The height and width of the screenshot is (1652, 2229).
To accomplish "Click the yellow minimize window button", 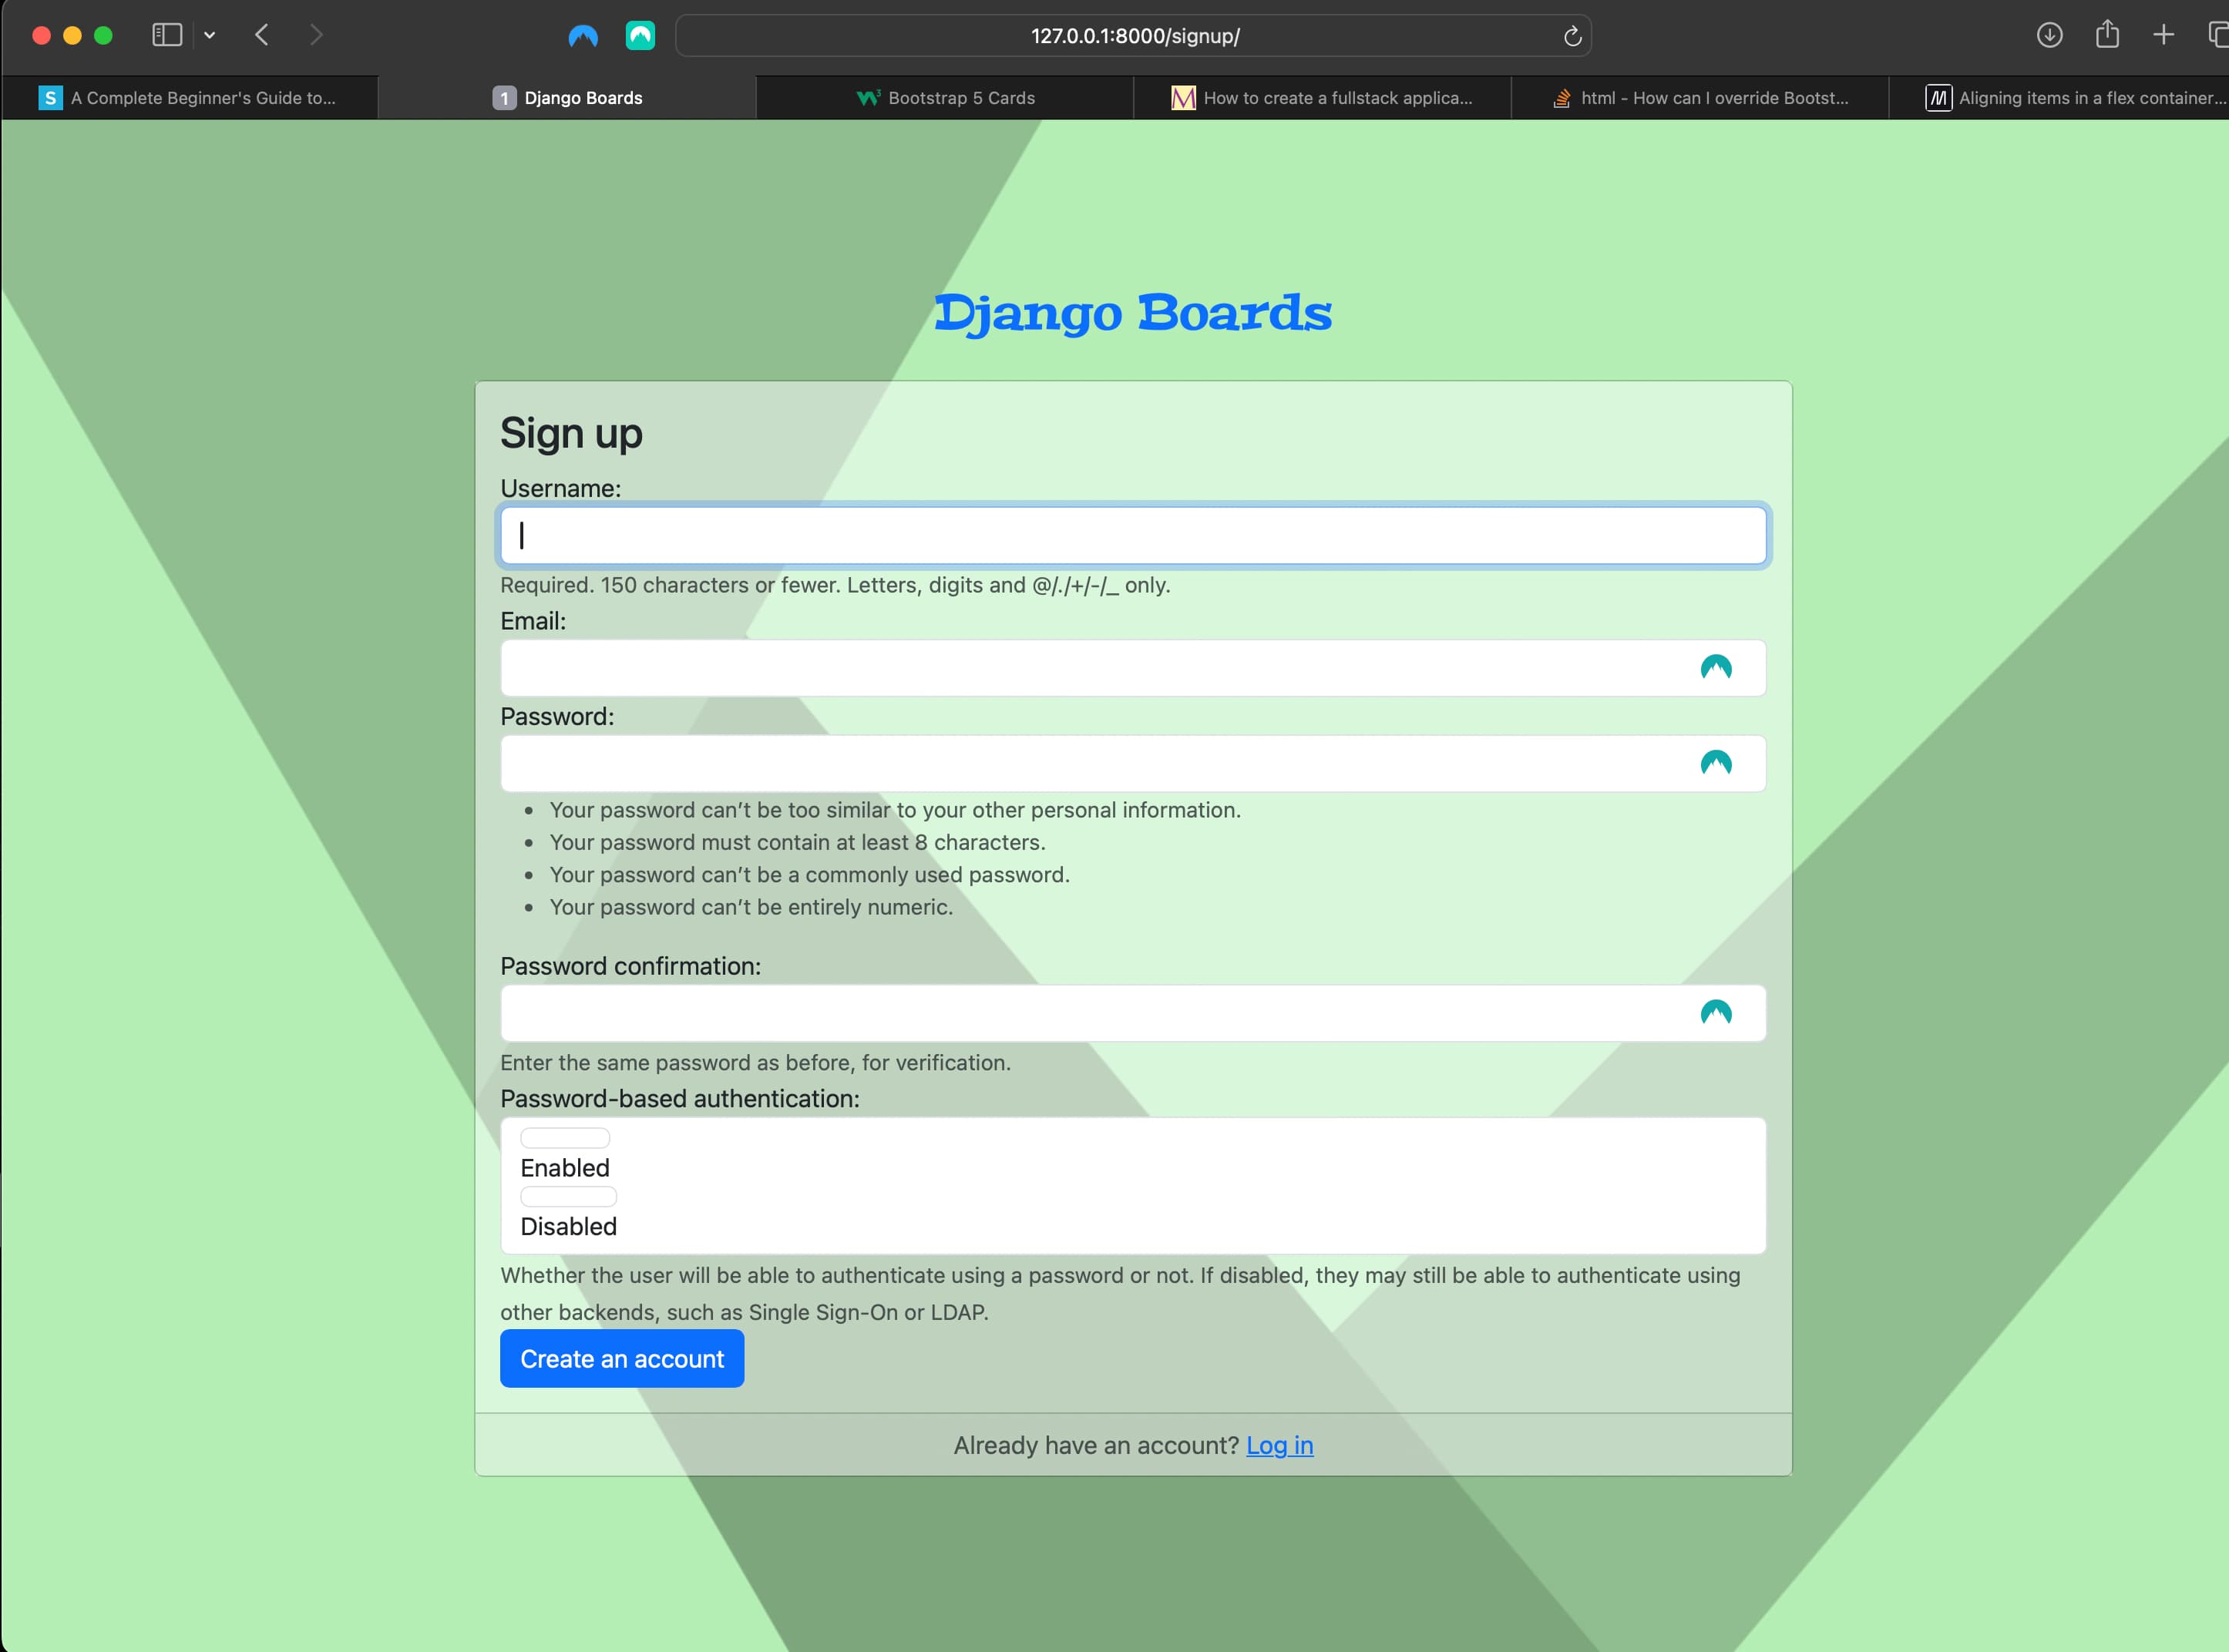I will tap(72, 36).
